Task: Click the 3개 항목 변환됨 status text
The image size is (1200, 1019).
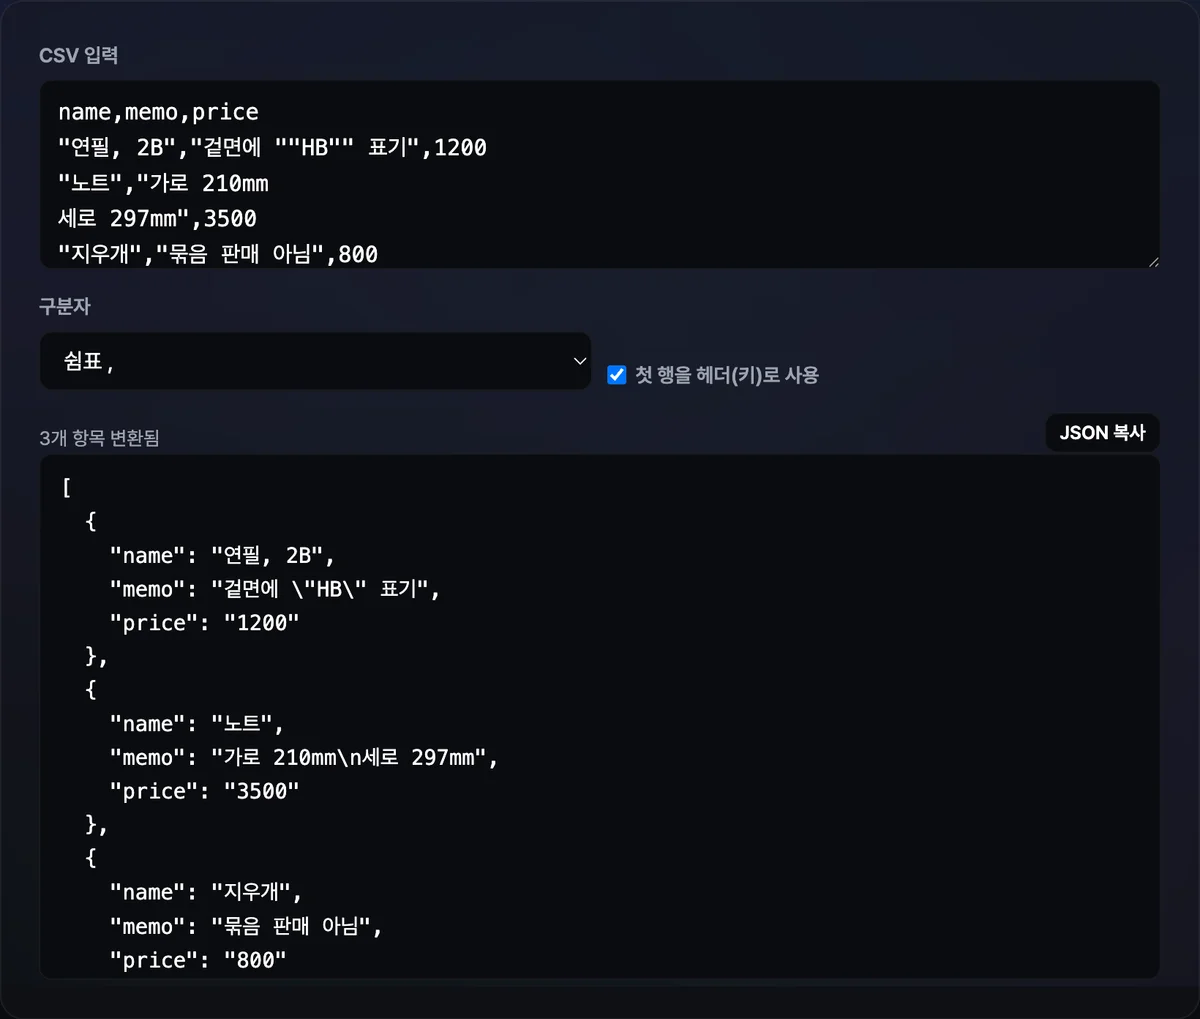Action: pyautogui.click(x=99, y=438)
